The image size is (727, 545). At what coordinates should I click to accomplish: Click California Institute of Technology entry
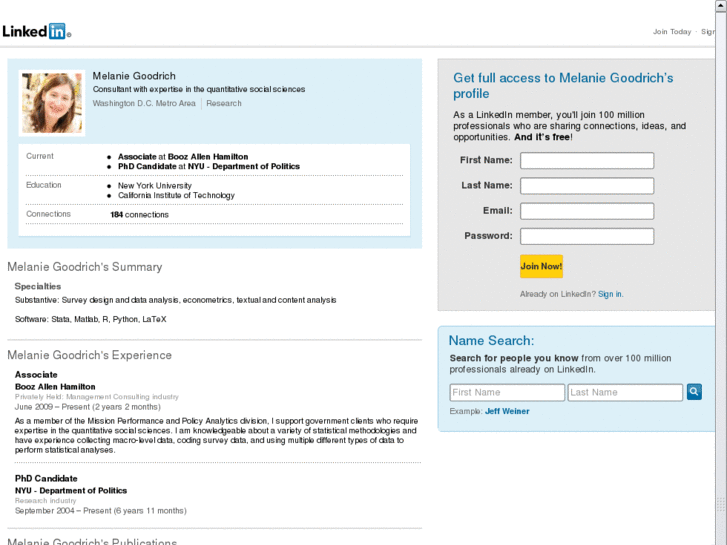click(x=176, y=195)
